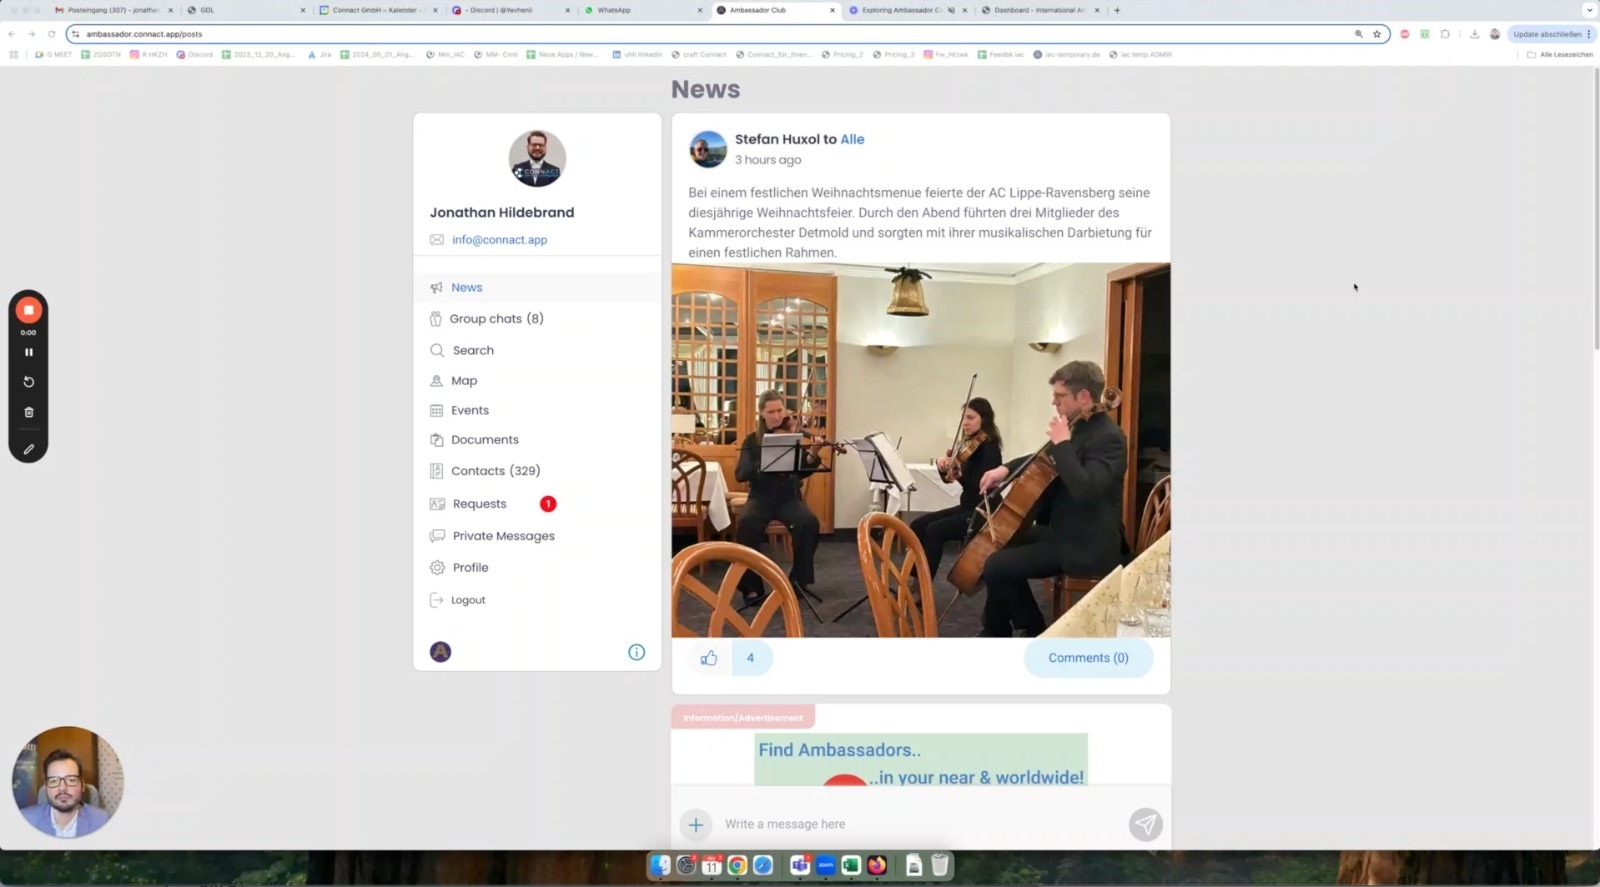The height and width of the screenshot is (887, 1600).
Task: Open the string trio post photo
Action: (x=920, y=450)
